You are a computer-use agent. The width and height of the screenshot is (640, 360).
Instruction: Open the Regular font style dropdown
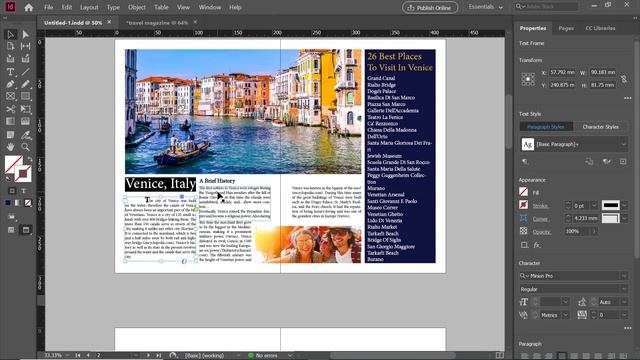tap(624, 289)
